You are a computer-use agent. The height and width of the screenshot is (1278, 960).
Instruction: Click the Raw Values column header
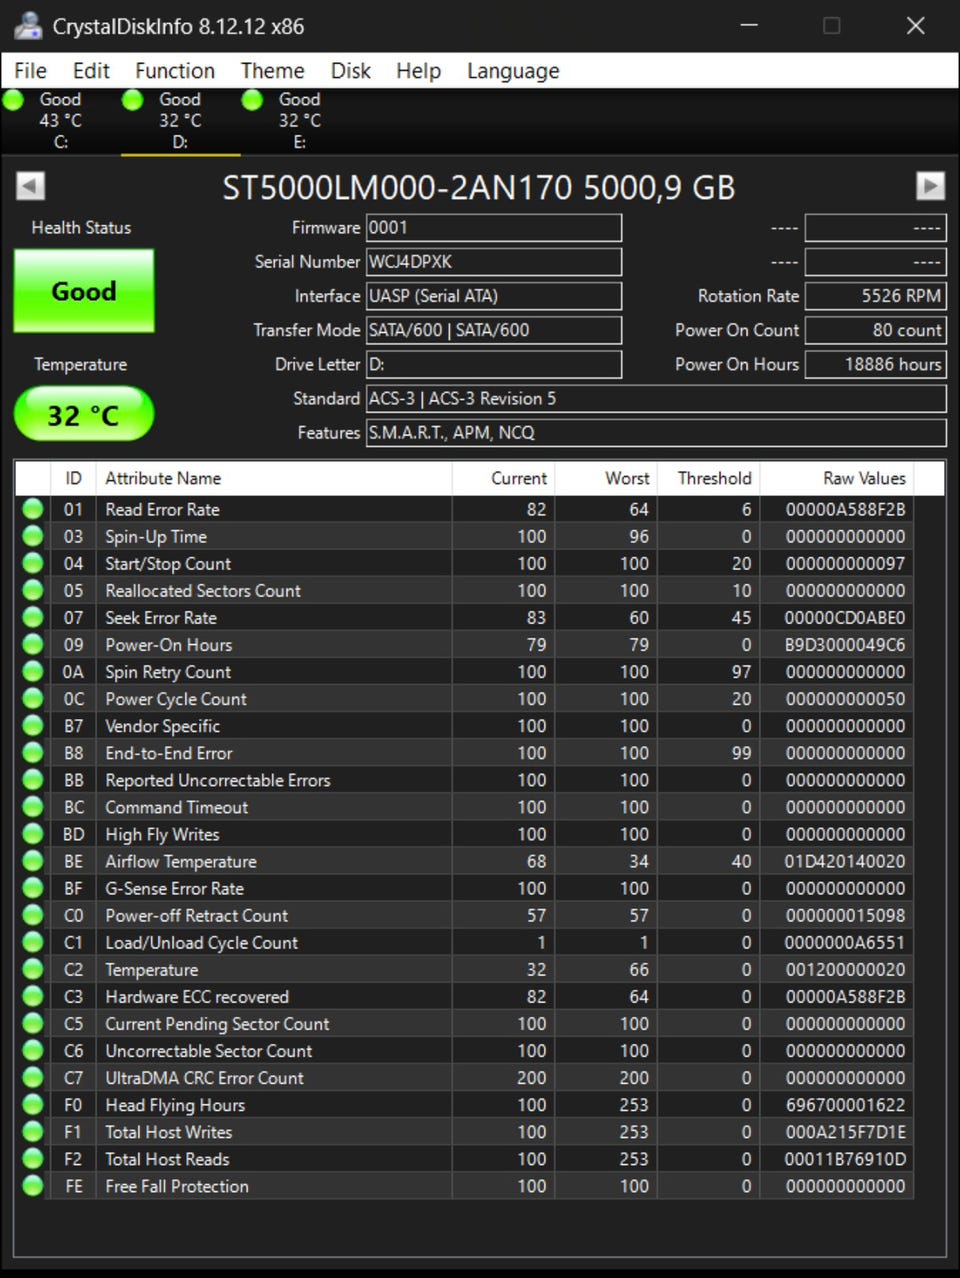tap(837, 478)
